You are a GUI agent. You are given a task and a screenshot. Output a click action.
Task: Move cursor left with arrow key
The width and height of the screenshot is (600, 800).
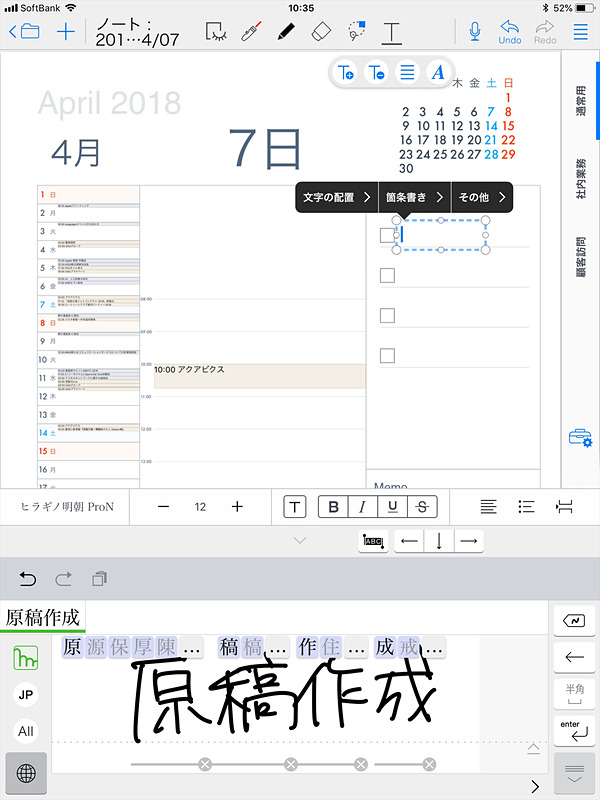pos(409,541)
